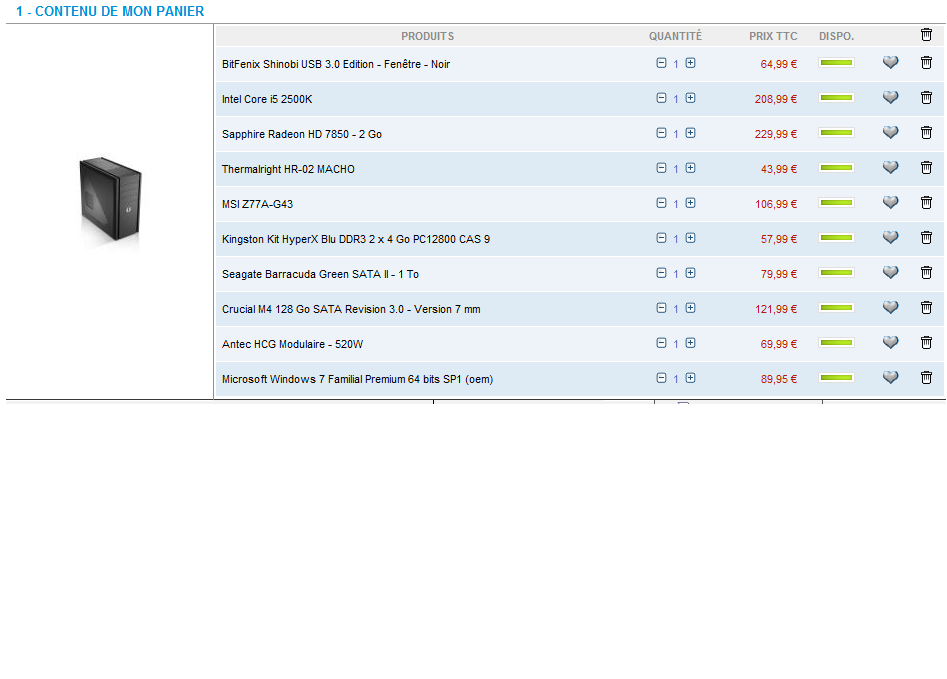Open Microsoft Windows 7 Familial Premium product page
947x679 pixels.
[357, 379]
